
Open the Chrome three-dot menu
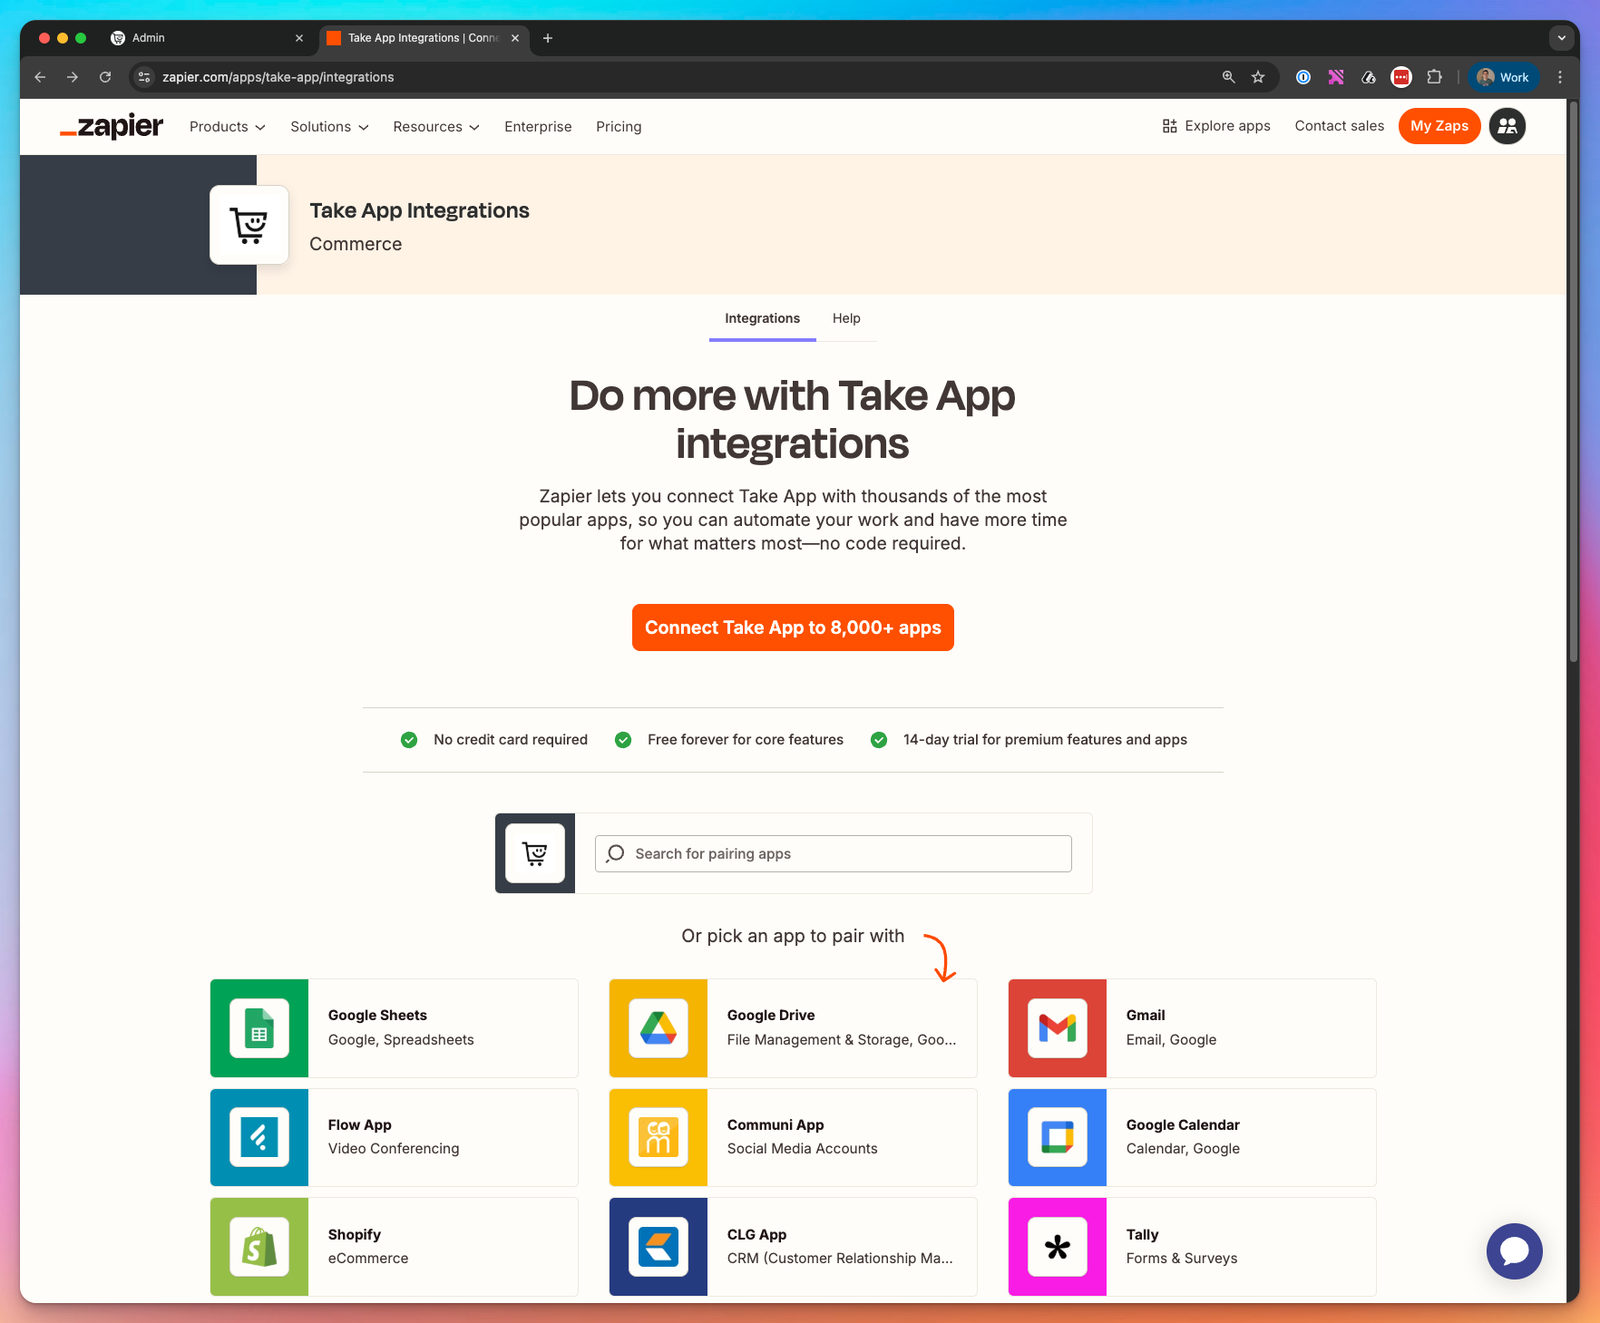(1560, 77)
